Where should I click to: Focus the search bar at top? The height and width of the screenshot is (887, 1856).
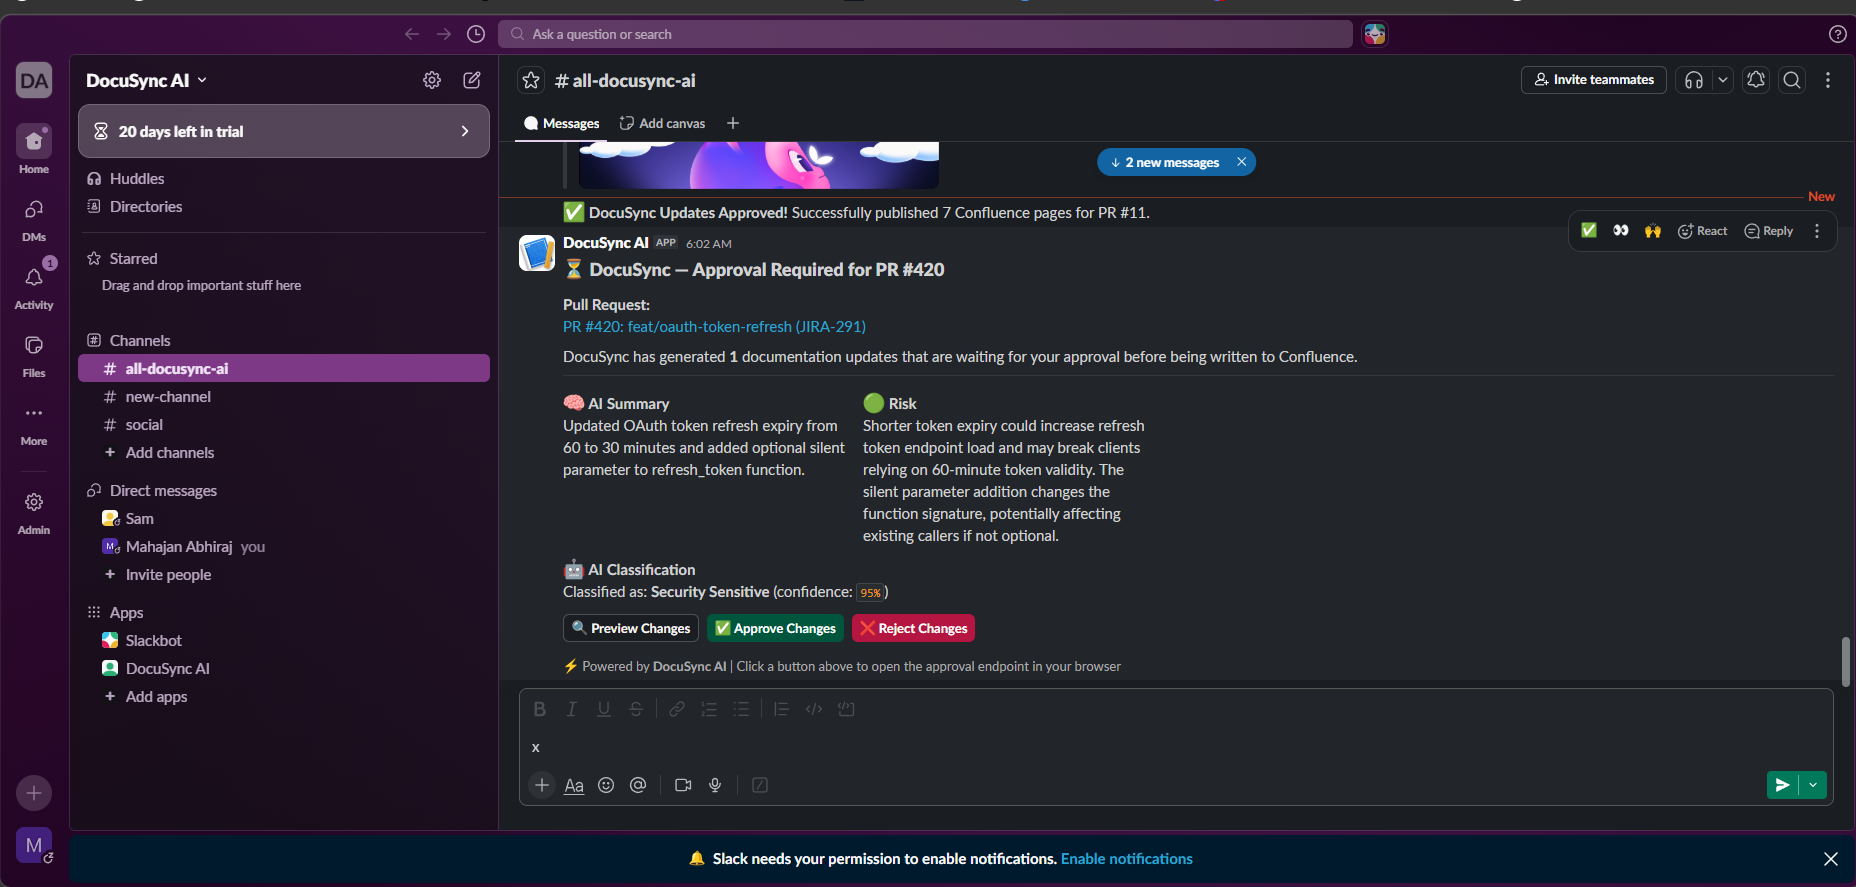[925, 34]
